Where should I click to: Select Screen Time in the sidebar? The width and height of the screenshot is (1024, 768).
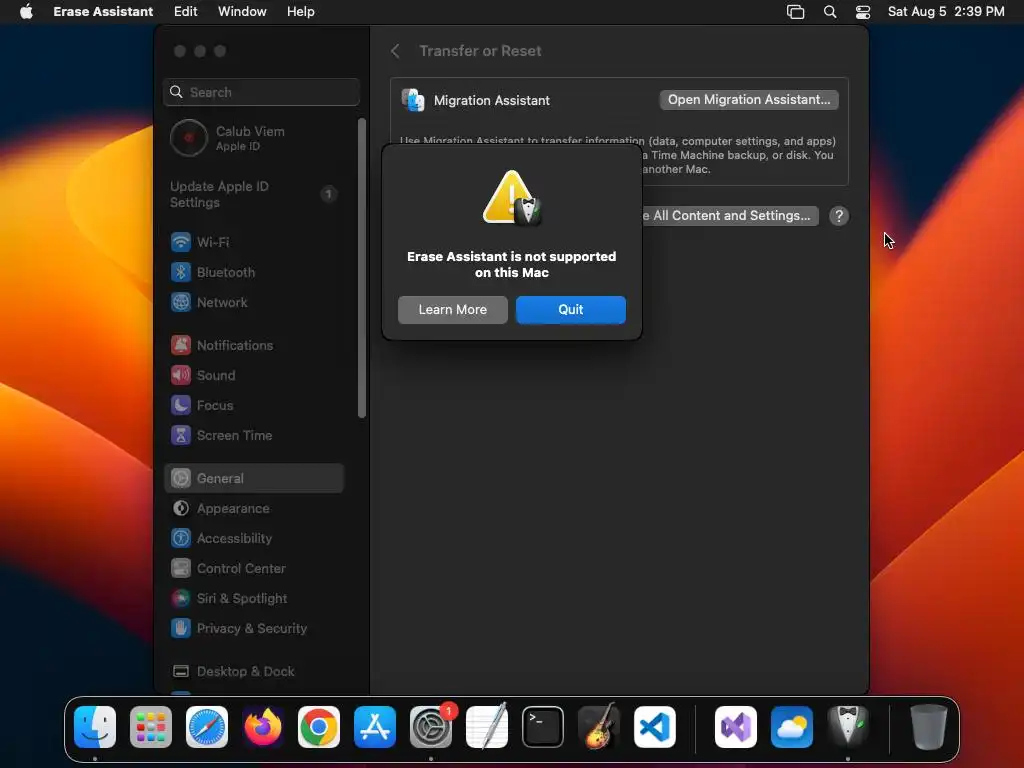coord(255,436)
